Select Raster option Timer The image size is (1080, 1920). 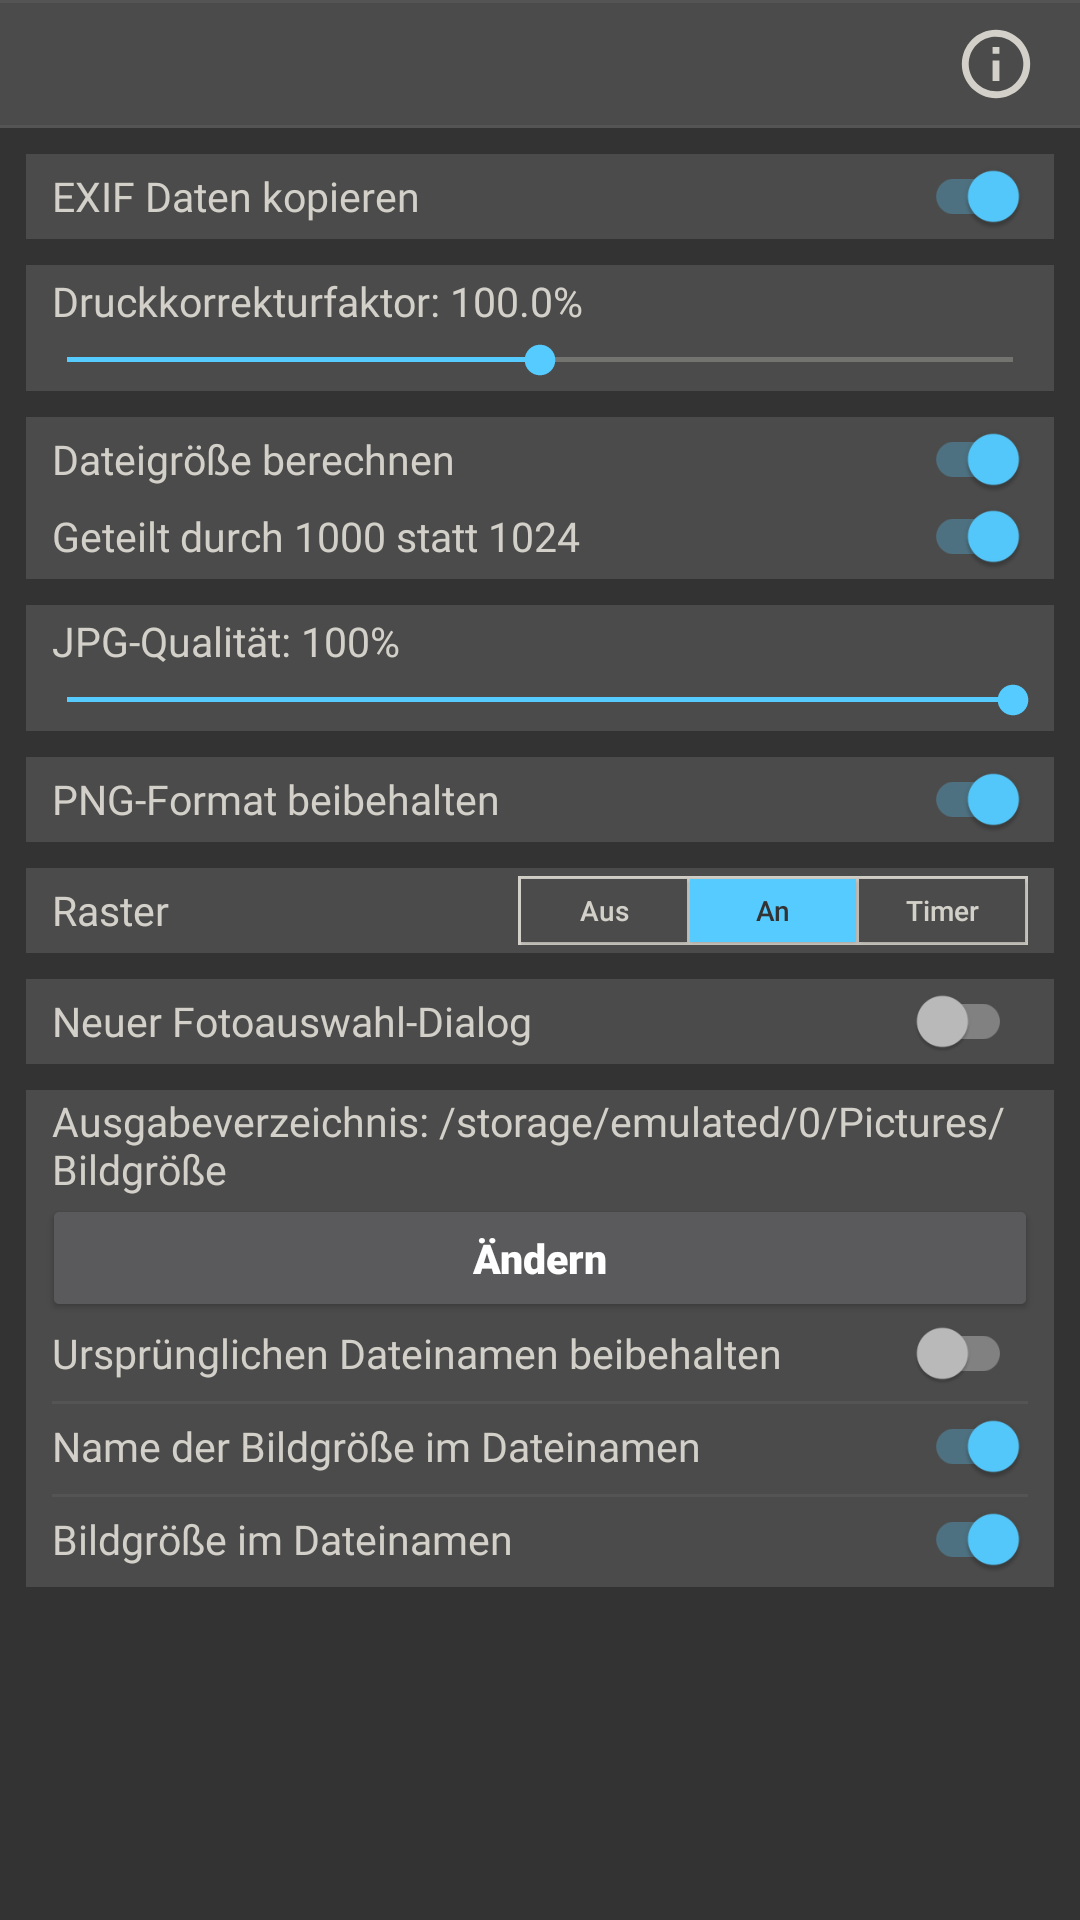(942, 911)
